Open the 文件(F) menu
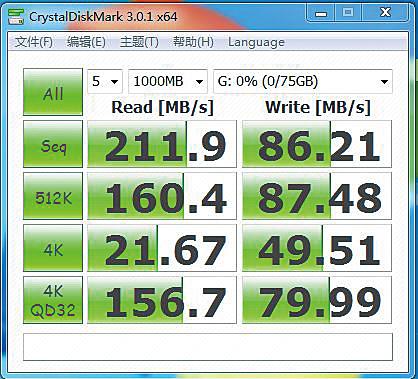Image resolution: width=418 pixels, height=379 pixels. click(34, 42)
